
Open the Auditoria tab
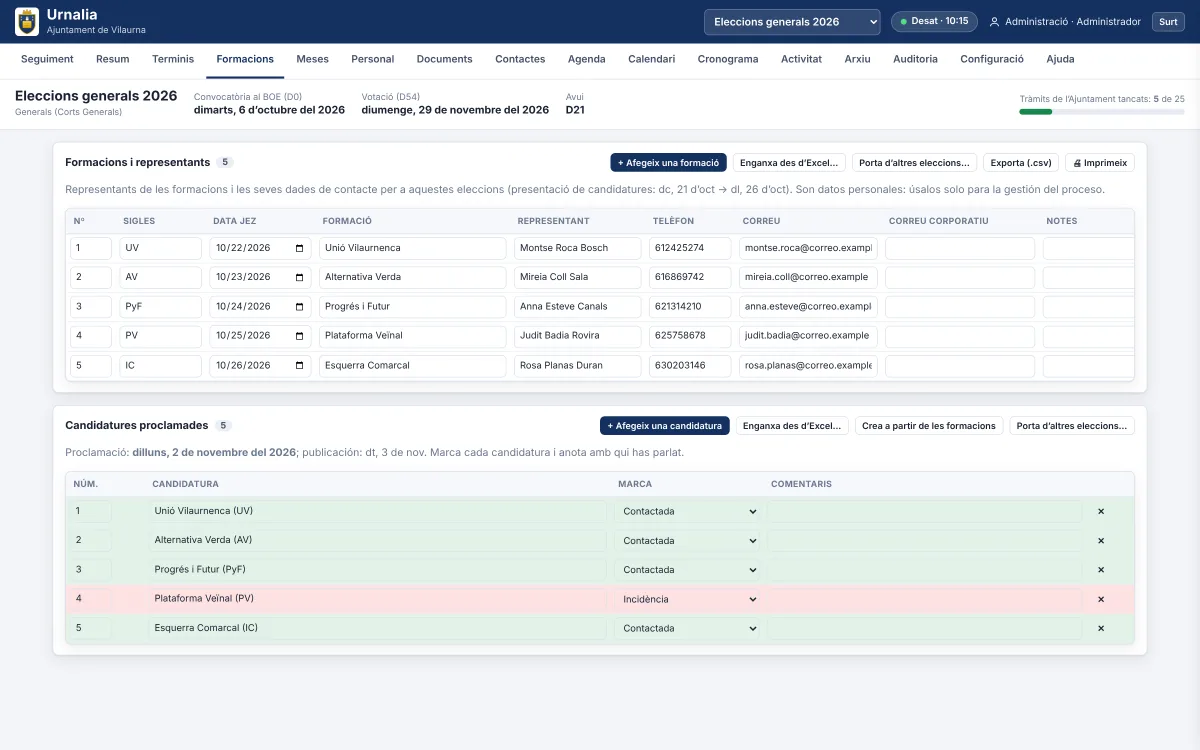point(915,59)
